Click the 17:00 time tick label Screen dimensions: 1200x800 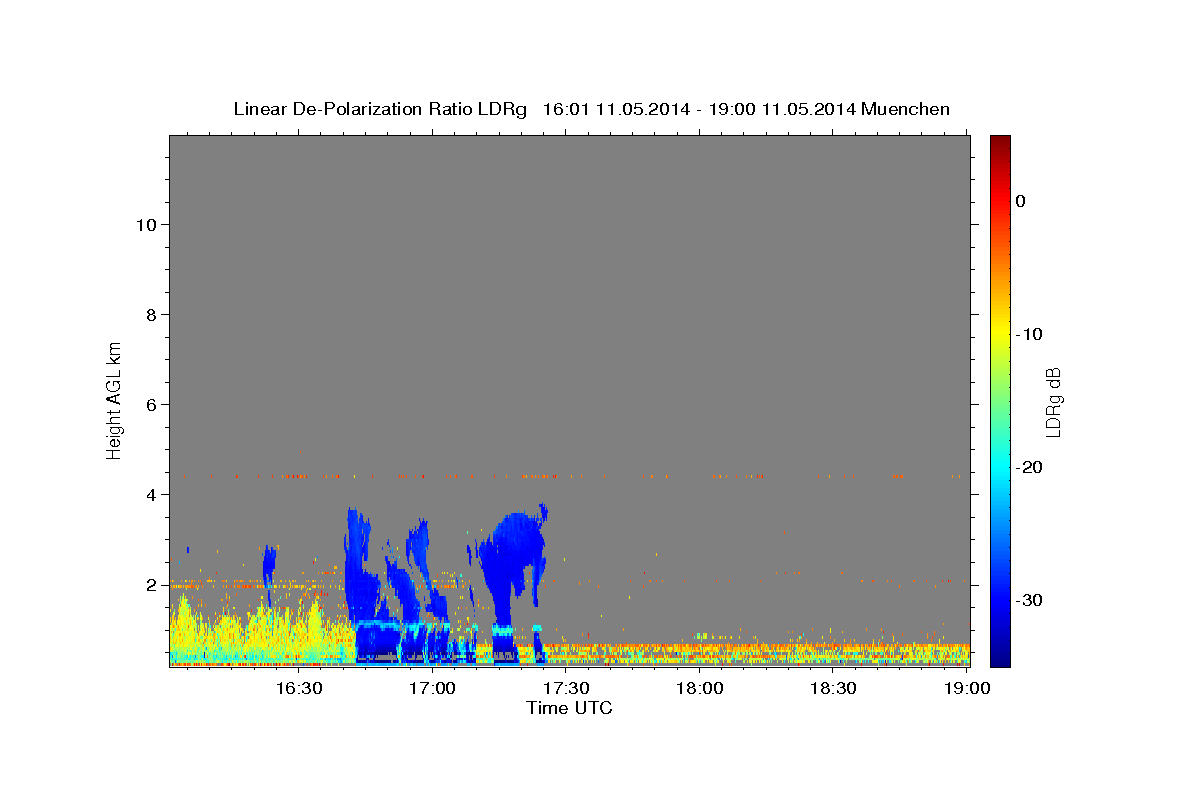[433, 688]
